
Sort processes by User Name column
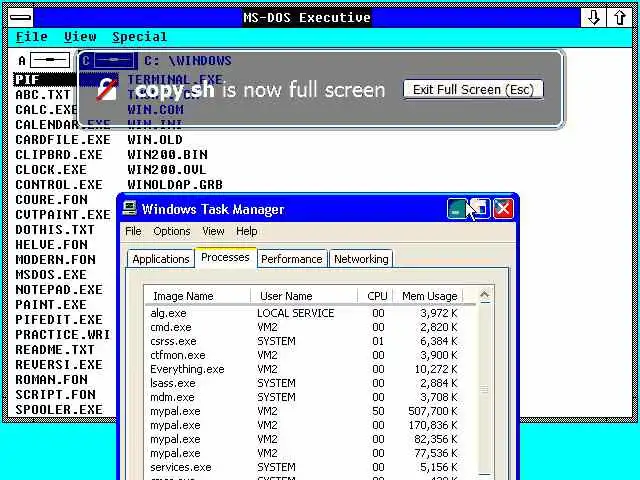pyautogui.click(x=304, y=296)
